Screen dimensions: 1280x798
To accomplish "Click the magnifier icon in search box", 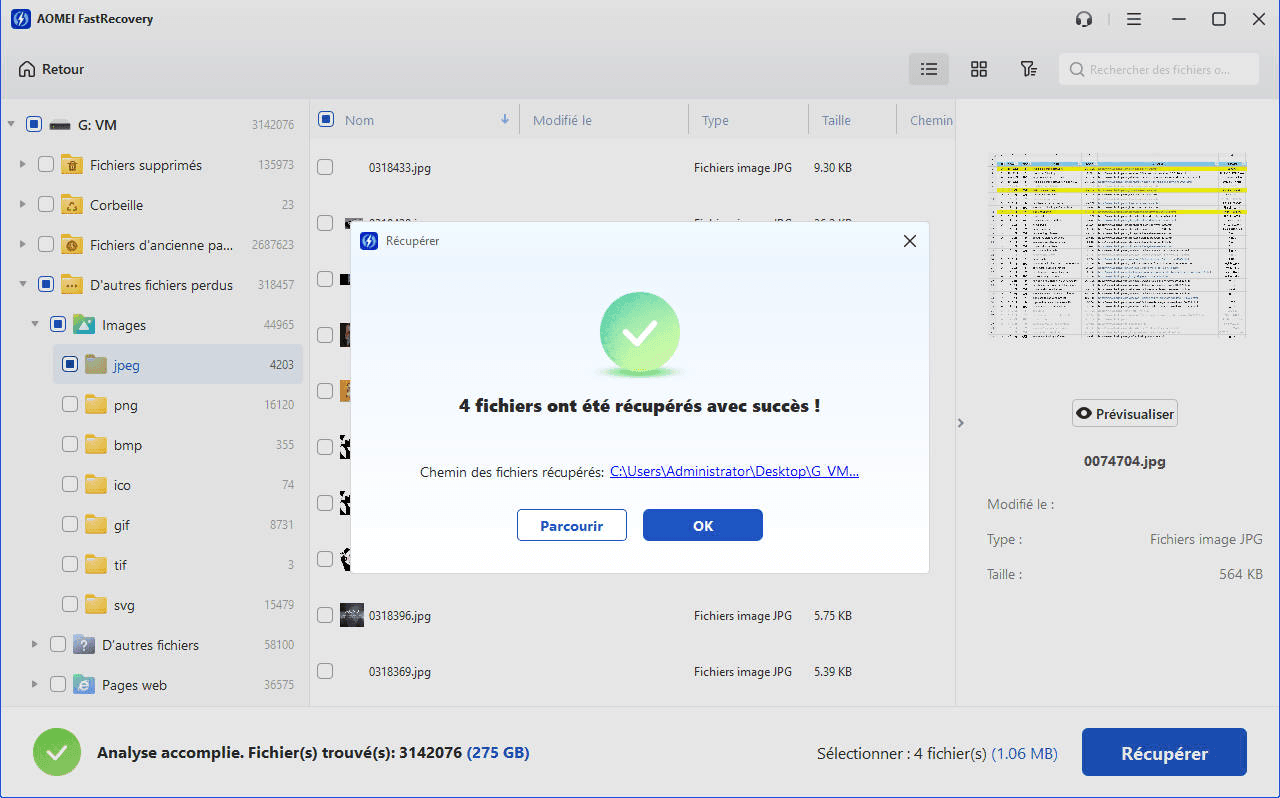I will [x=1077, y=70].
